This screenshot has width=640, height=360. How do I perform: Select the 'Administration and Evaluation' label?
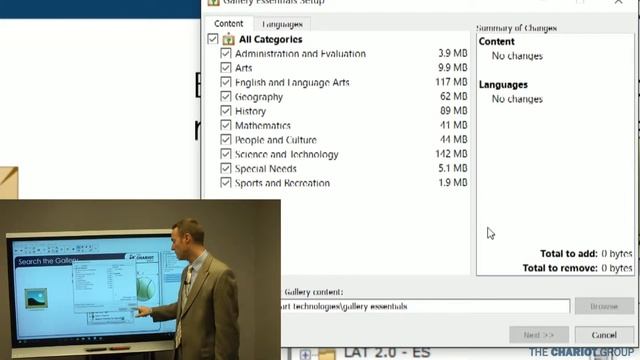click(300, 54)
